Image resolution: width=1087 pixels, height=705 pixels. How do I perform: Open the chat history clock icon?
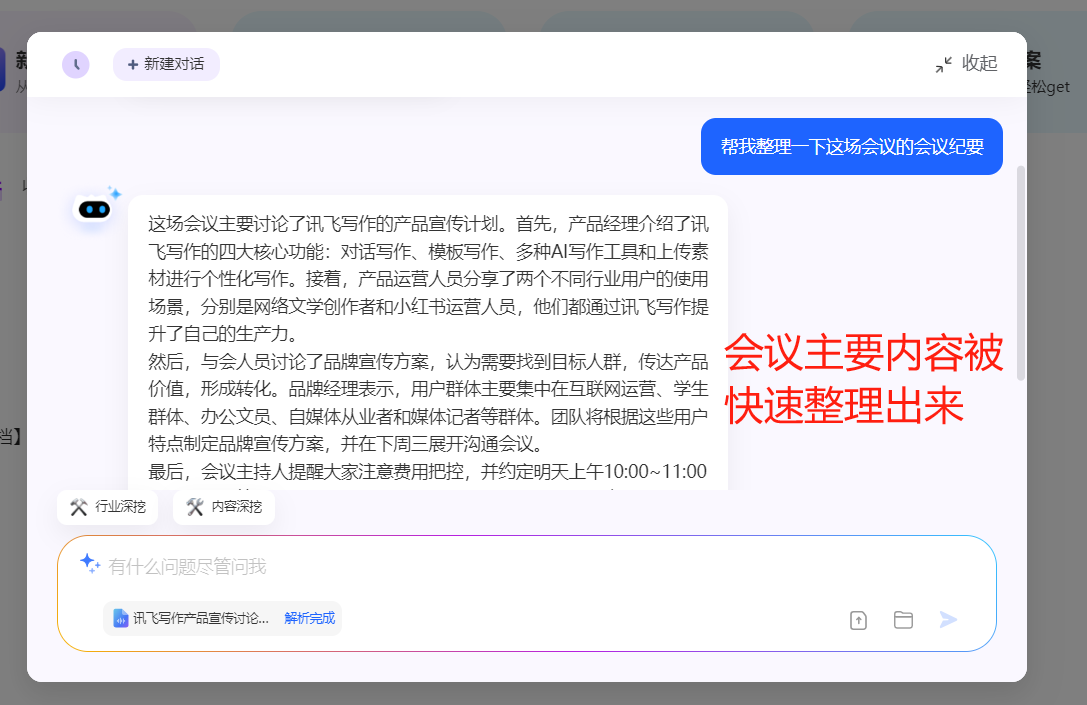[x=76, y=65]
